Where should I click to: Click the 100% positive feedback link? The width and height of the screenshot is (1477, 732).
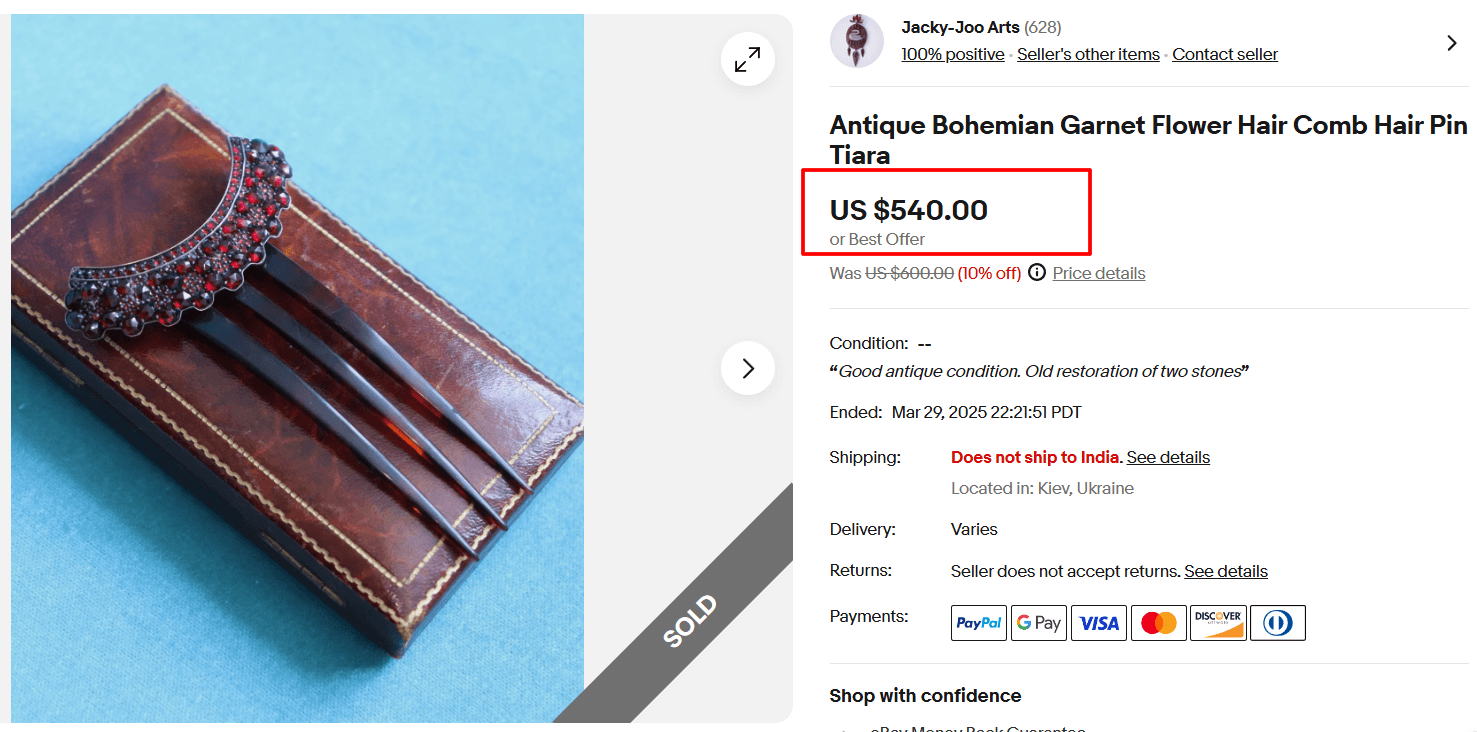tap(952, 54)
